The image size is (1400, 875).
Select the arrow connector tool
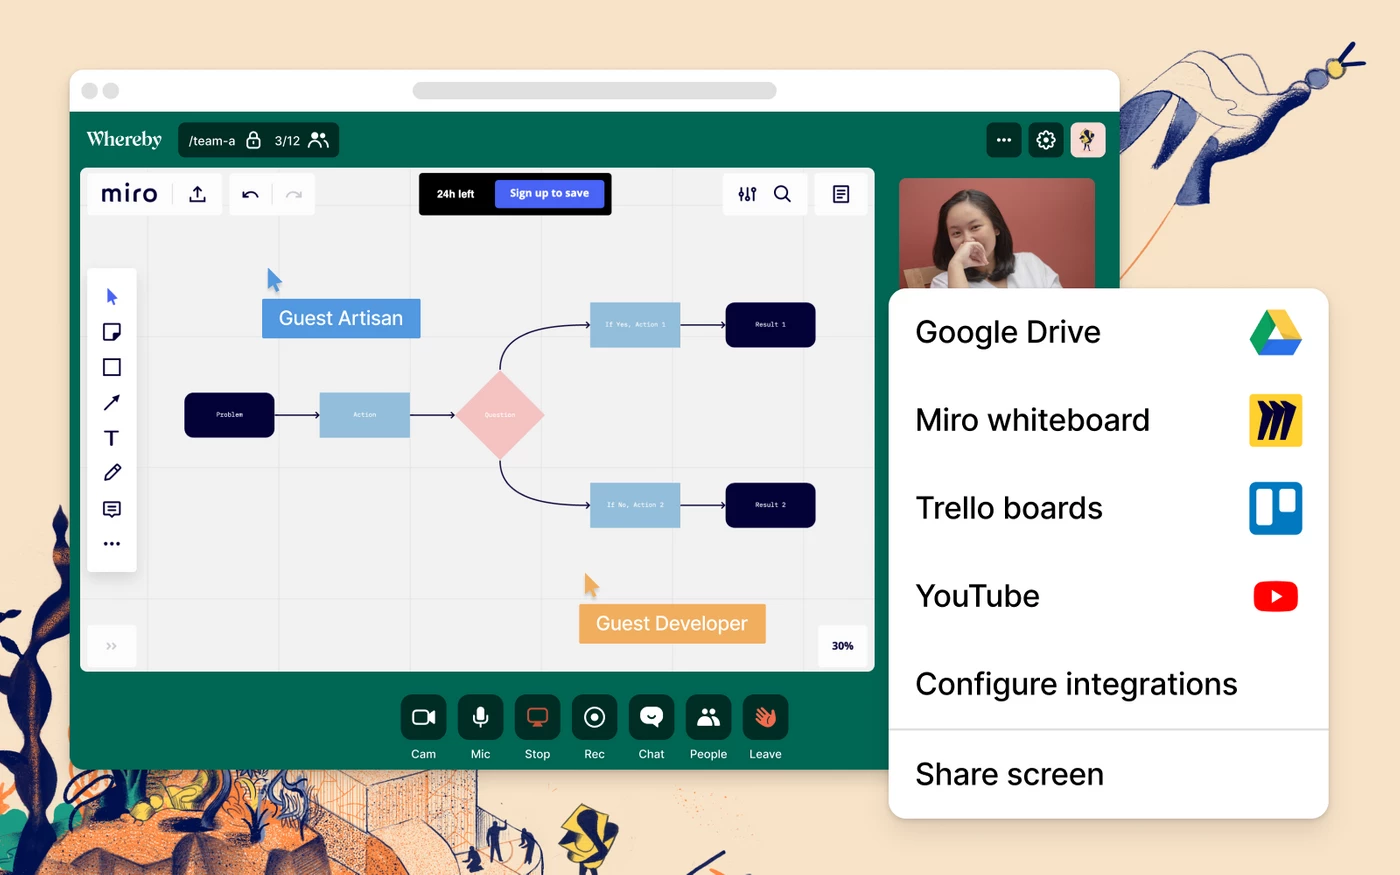coord(112,402)
